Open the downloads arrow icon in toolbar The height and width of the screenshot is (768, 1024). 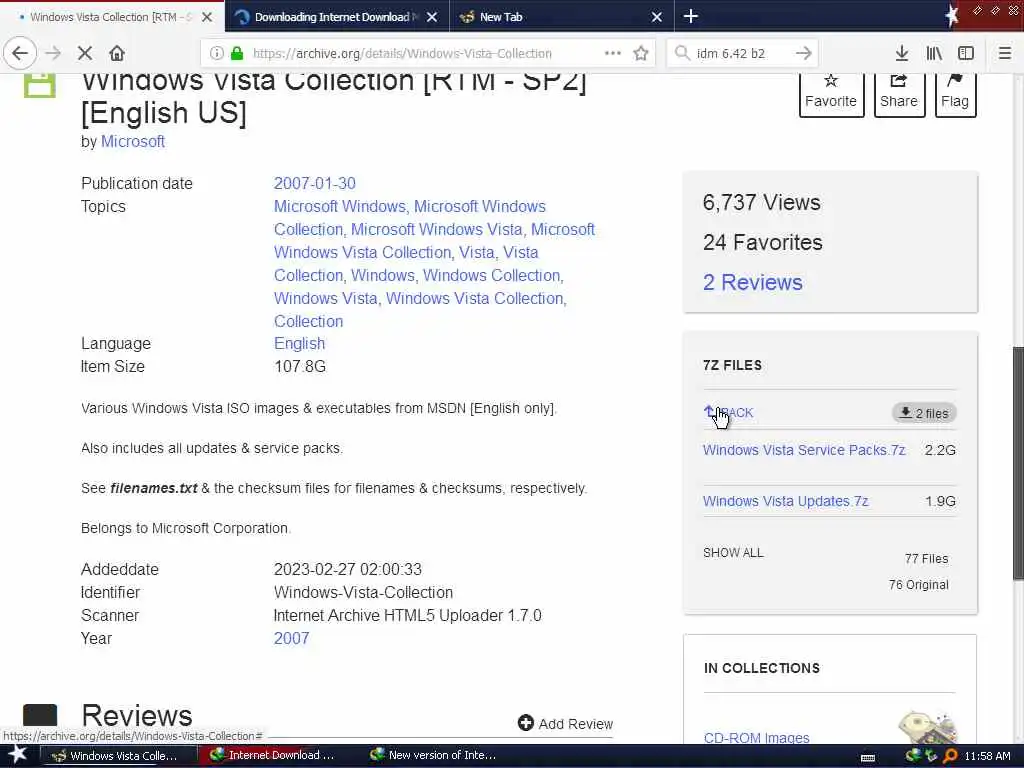point(902,53)
